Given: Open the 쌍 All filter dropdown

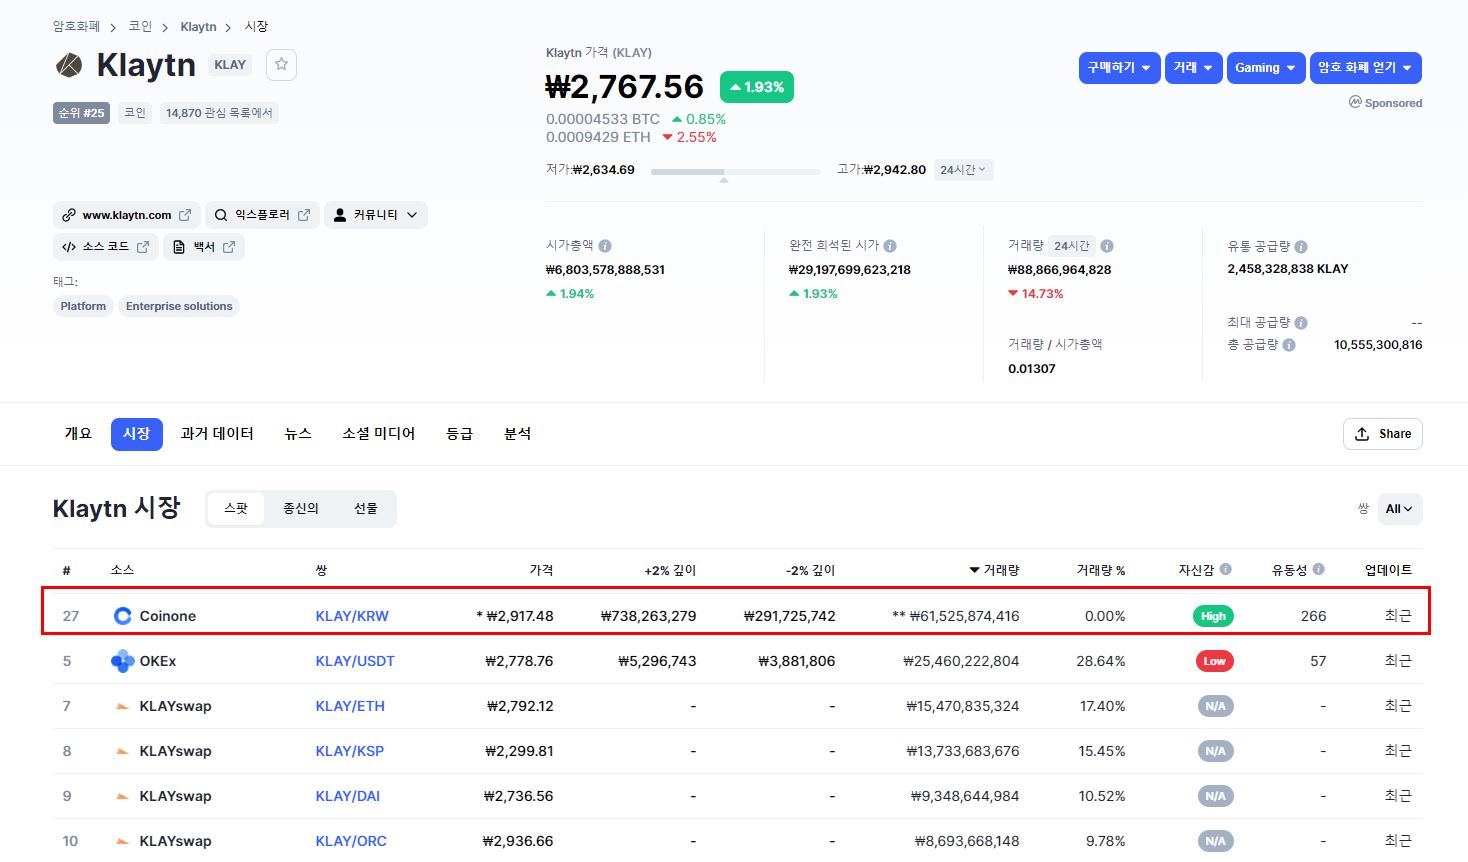Looking at the screenshot, I should point(1399,509).
